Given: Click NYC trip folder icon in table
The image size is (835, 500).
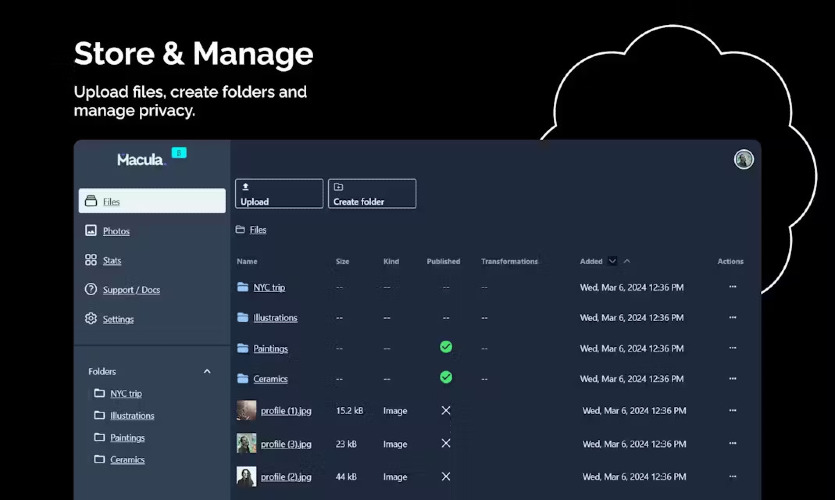Looking at the screenshot, I should pos(243,287).
